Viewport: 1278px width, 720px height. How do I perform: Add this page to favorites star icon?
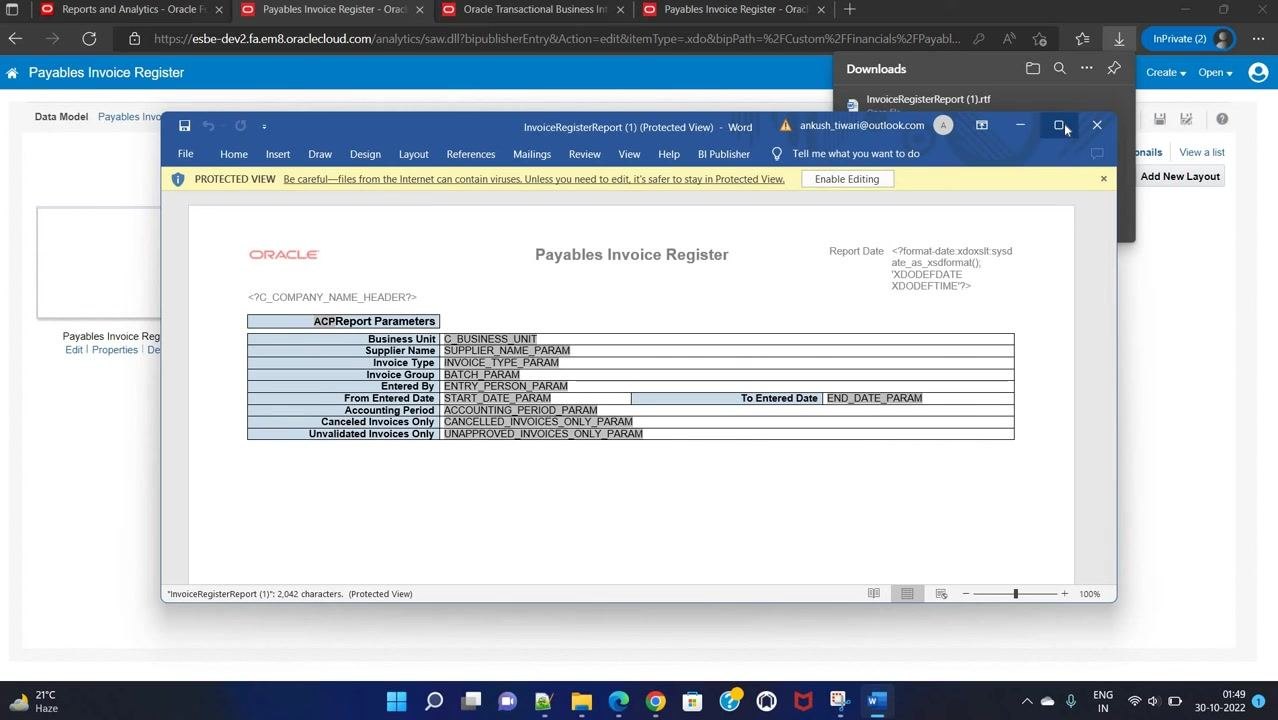click(1040, 39)
